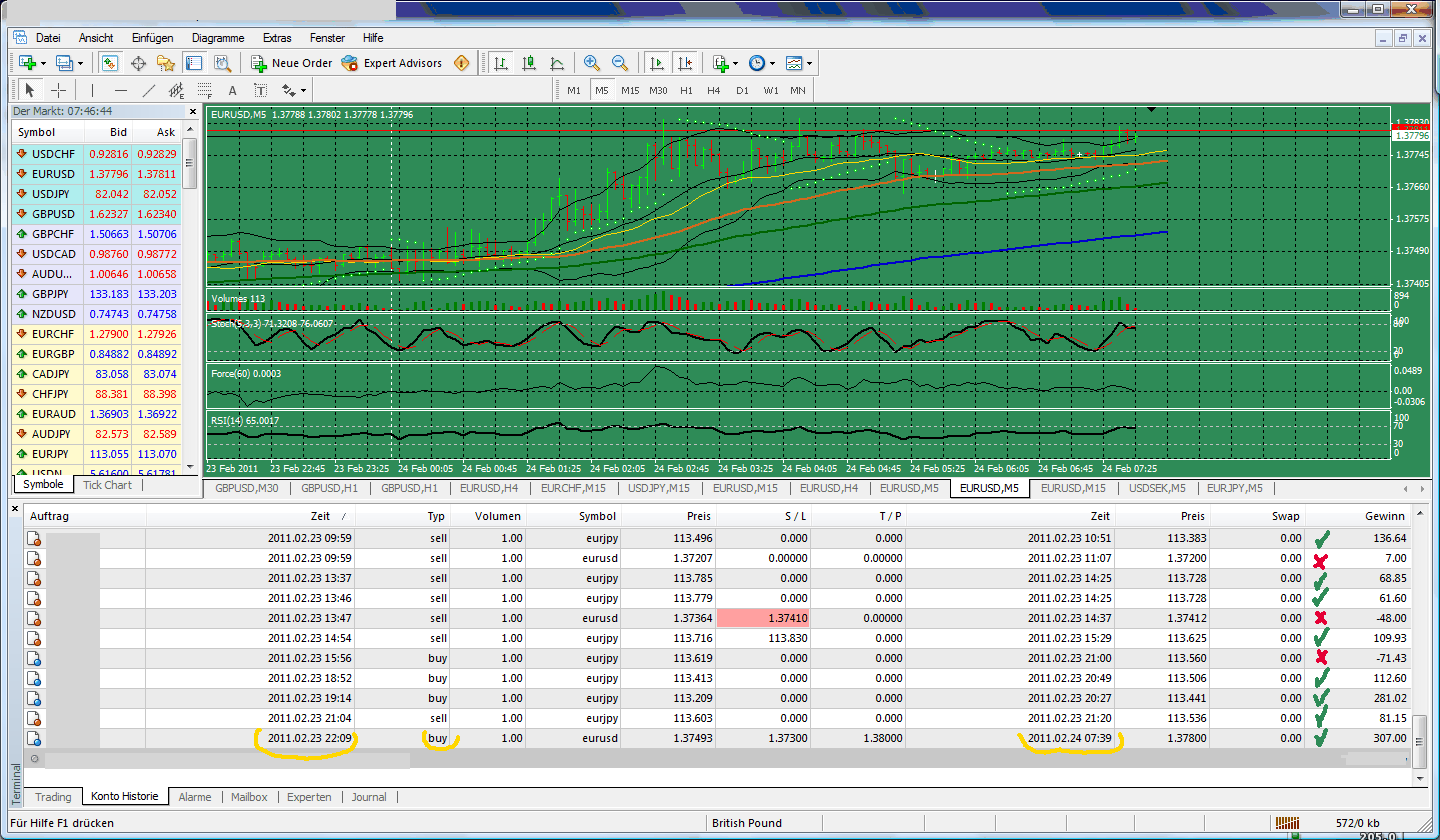Add a text label with the Text tool
Viewport: 1440px width, 840px height.
[232, 90]
